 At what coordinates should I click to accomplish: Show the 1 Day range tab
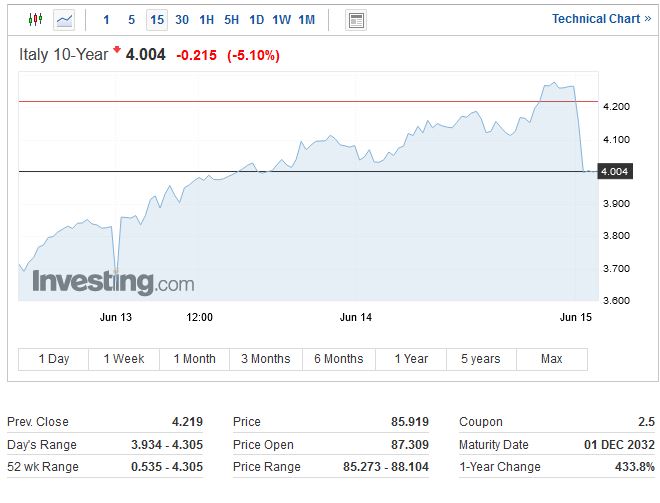(54, 359)
